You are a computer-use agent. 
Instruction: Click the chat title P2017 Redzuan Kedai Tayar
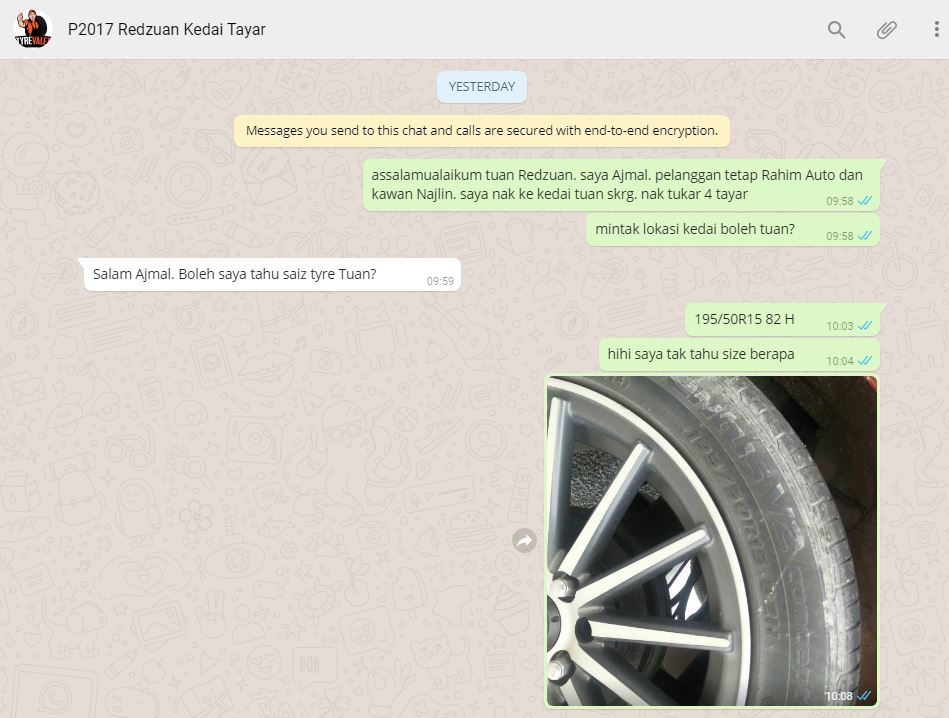click(166, 29)
